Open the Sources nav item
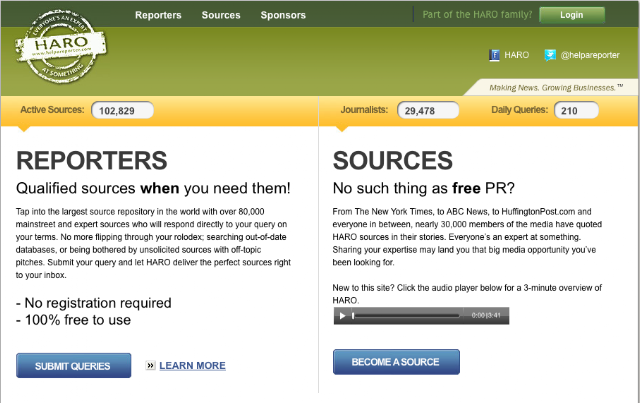Viewport: 640px width, 403px height. click(x=221, y=15)
